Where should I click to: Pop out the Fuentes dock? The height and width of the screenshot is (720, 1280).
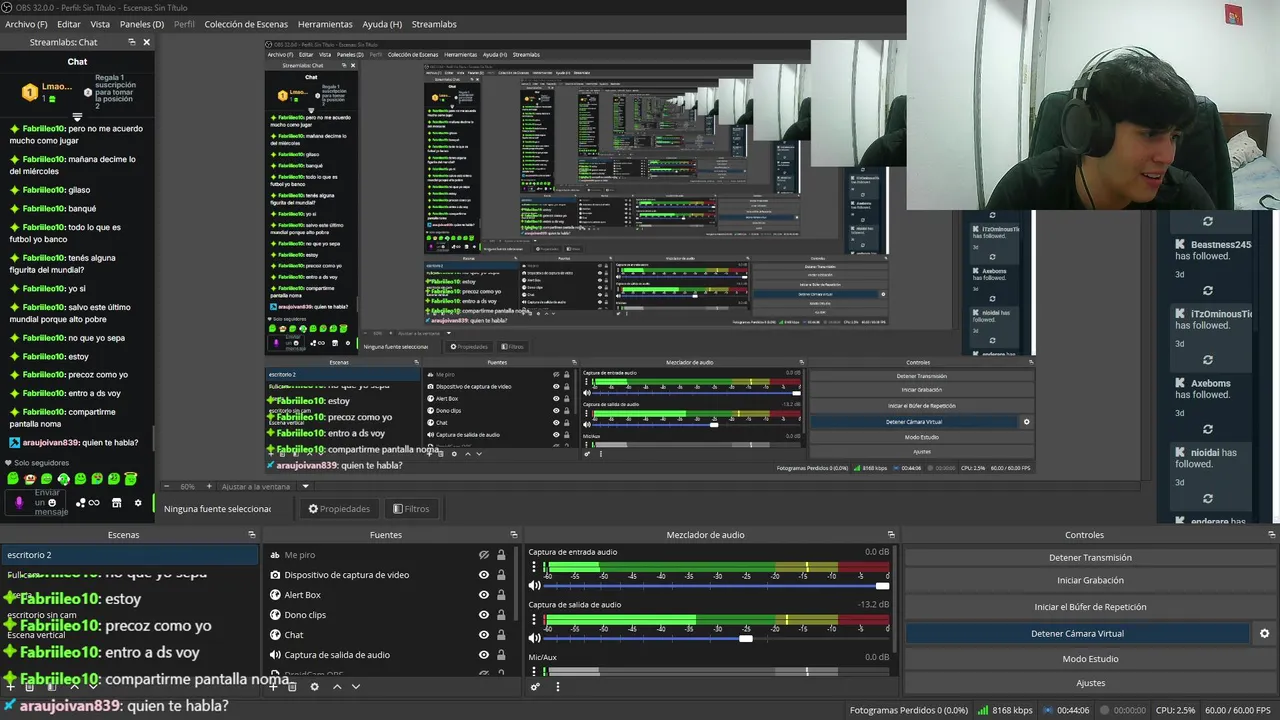pyautogui.click(x=514, y=535)
